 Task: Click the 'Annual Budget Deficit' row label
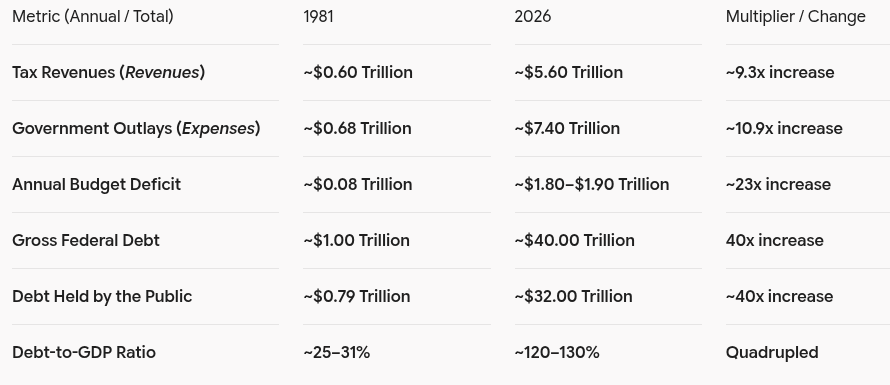[96, 185]
